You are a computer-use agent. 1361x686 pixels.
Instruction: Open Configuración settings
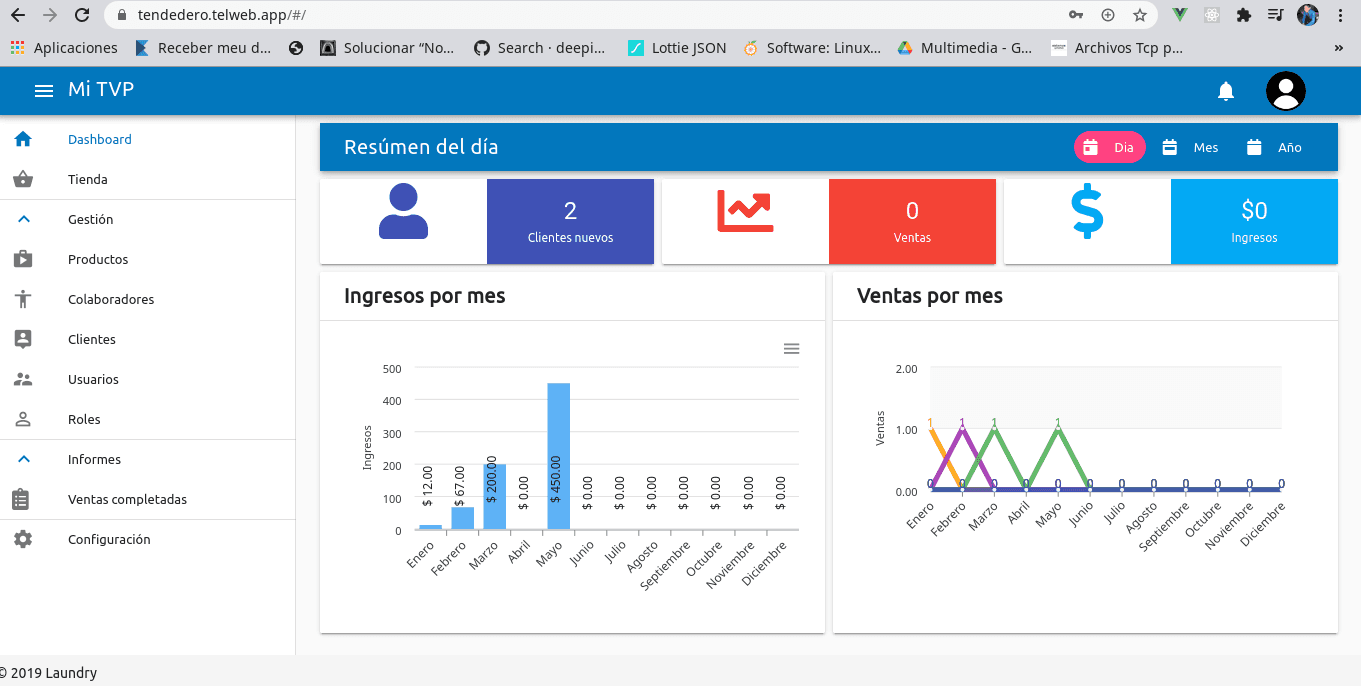148,539
